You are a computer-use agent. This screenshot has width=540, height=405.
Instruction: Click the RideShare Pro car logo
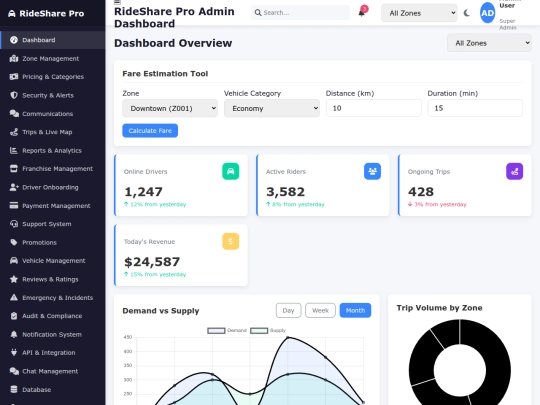pos(12,14)
